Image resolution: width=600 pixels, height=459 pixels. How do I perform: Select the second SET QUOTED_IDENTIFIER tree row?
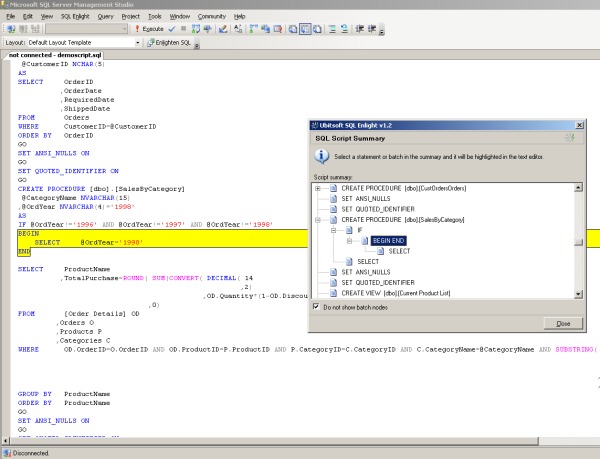[378, 283]
